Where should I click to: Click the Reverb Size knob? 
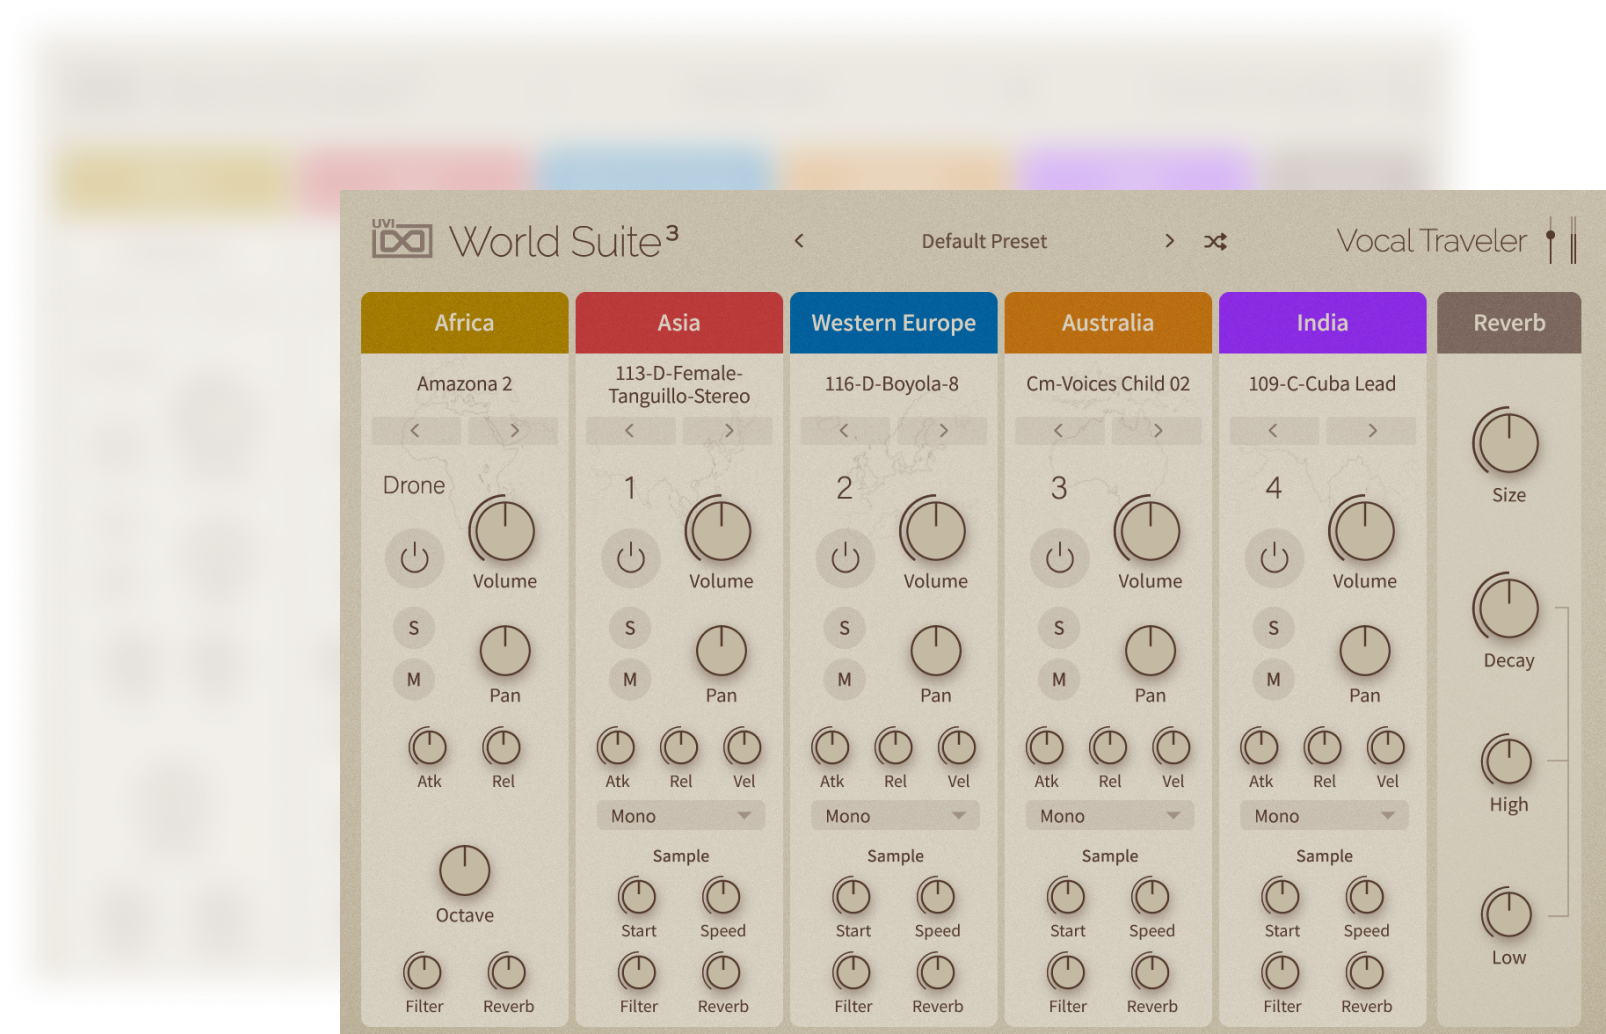click(x=1507, y=442)
